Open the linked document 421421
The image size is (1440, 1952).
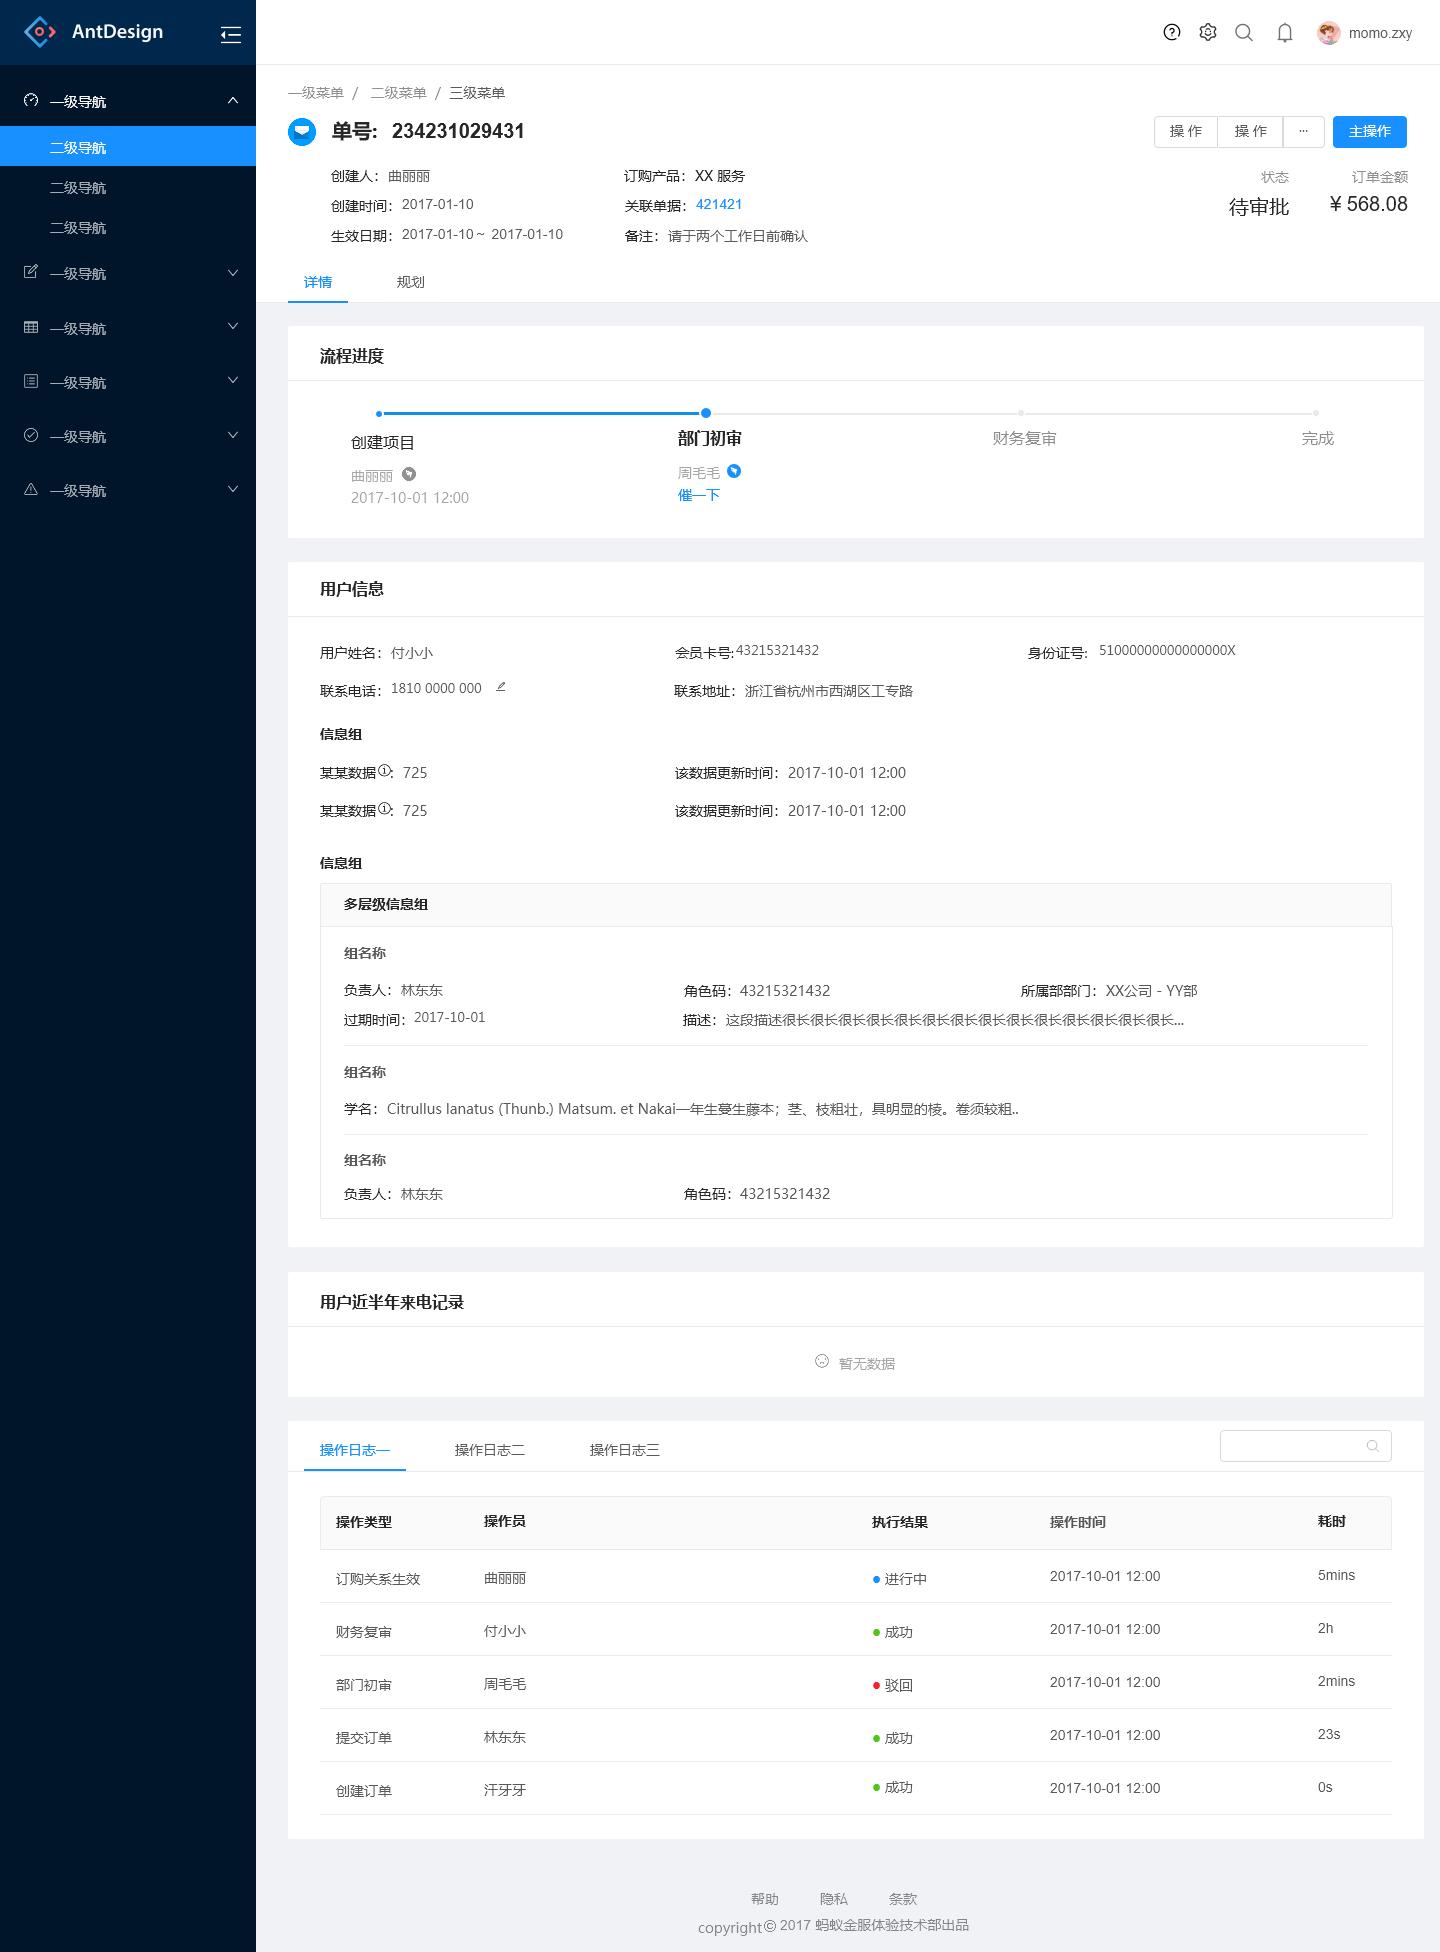click(719, 204)
